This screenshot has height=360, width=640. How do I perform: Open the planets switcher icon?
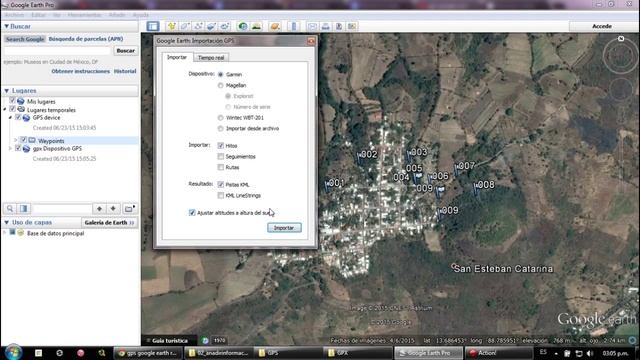(x=275, y=26)
